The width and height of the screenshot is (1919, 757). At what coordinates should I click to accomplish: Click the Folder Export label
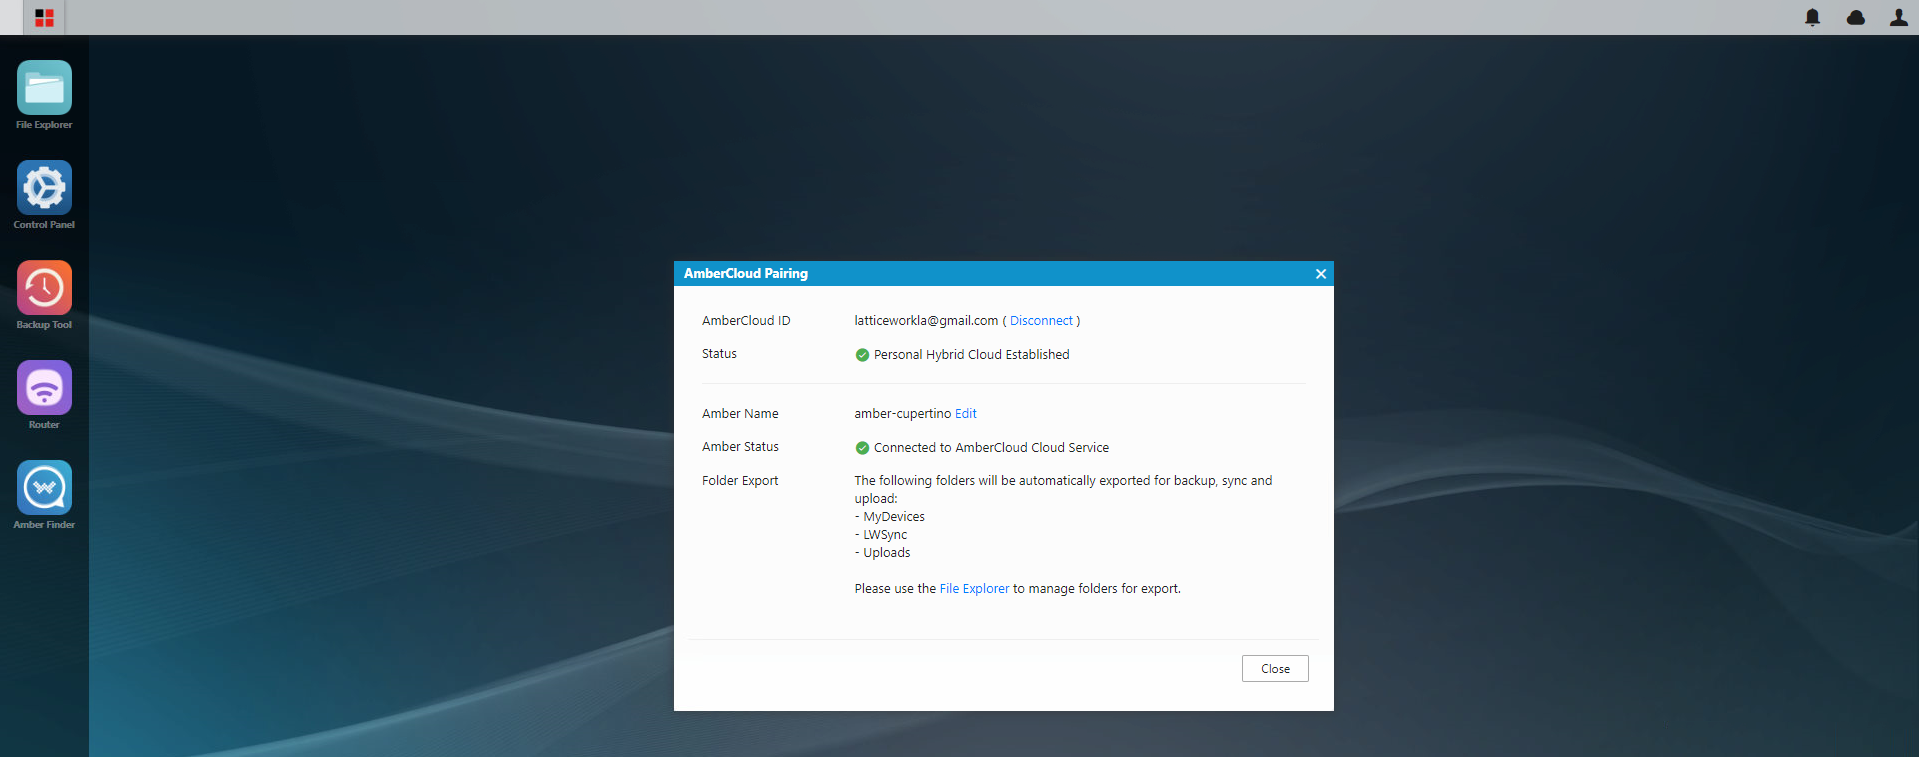pyautogui.click(x=740, y=481)
